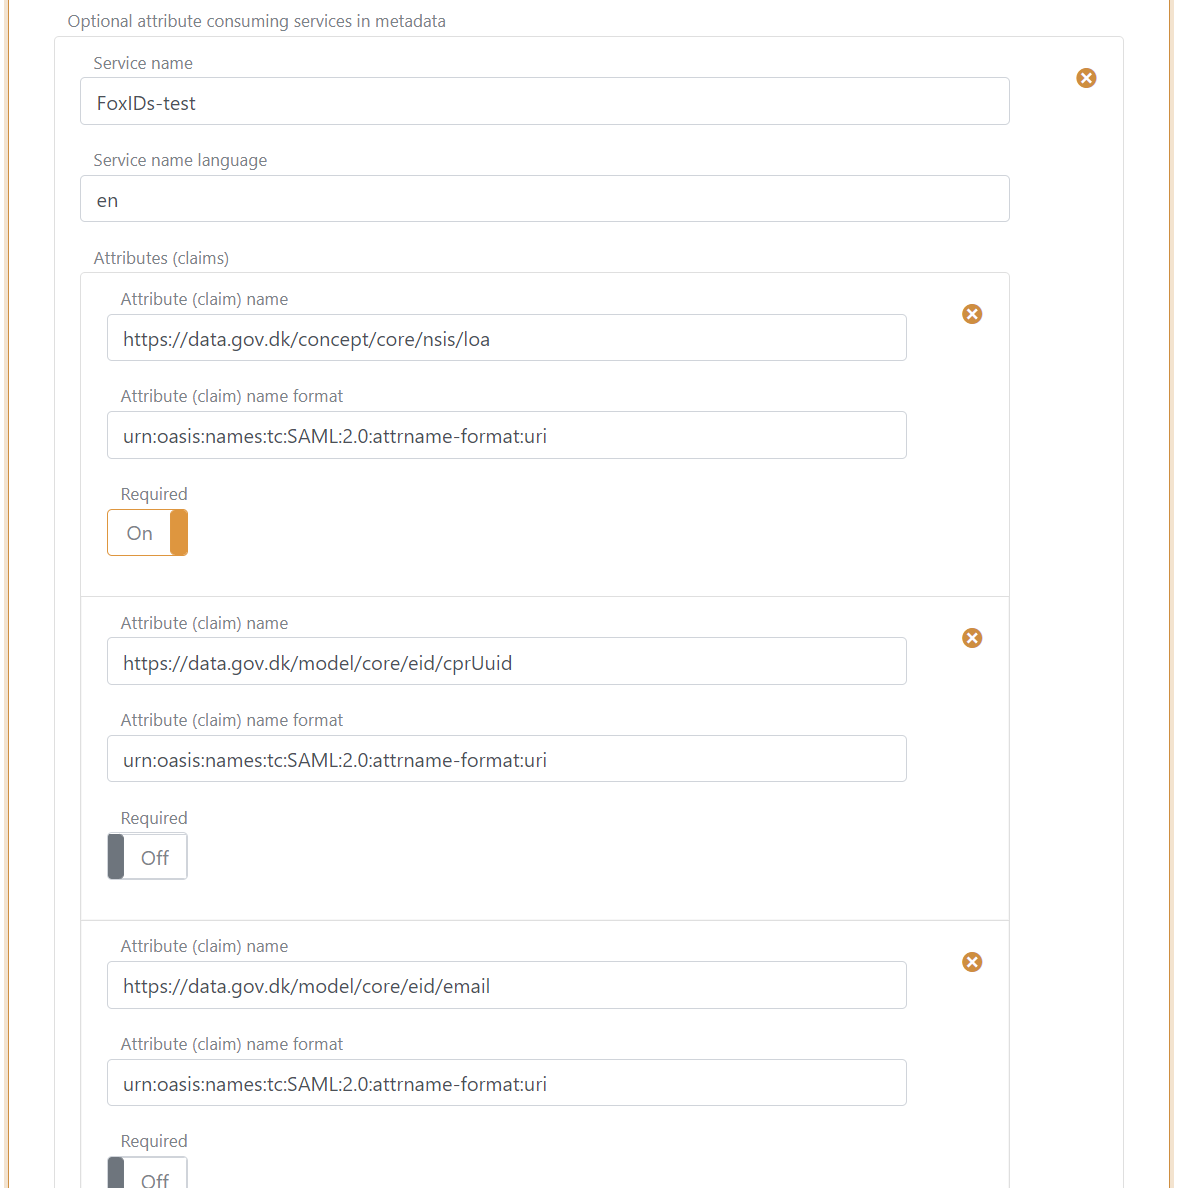
Task: Edit the Service name language field showing en
Action: coord(544,198)
